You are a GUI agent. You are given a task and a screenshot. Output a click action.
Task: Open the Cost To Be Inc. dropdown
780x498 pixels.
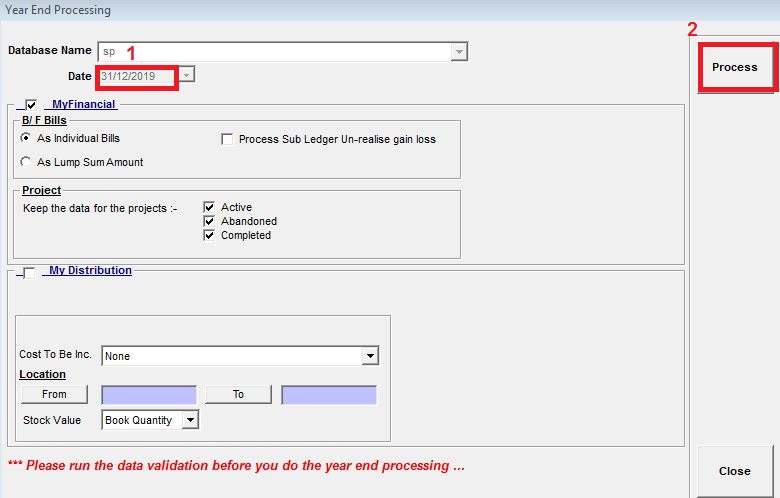click(x=370, y=356)
